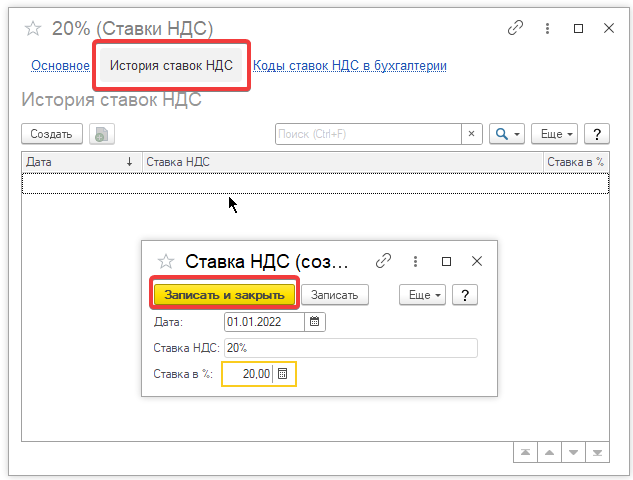Screen dimensions: 633x480
Task: Click the Создать button
Action: [52, 134]
